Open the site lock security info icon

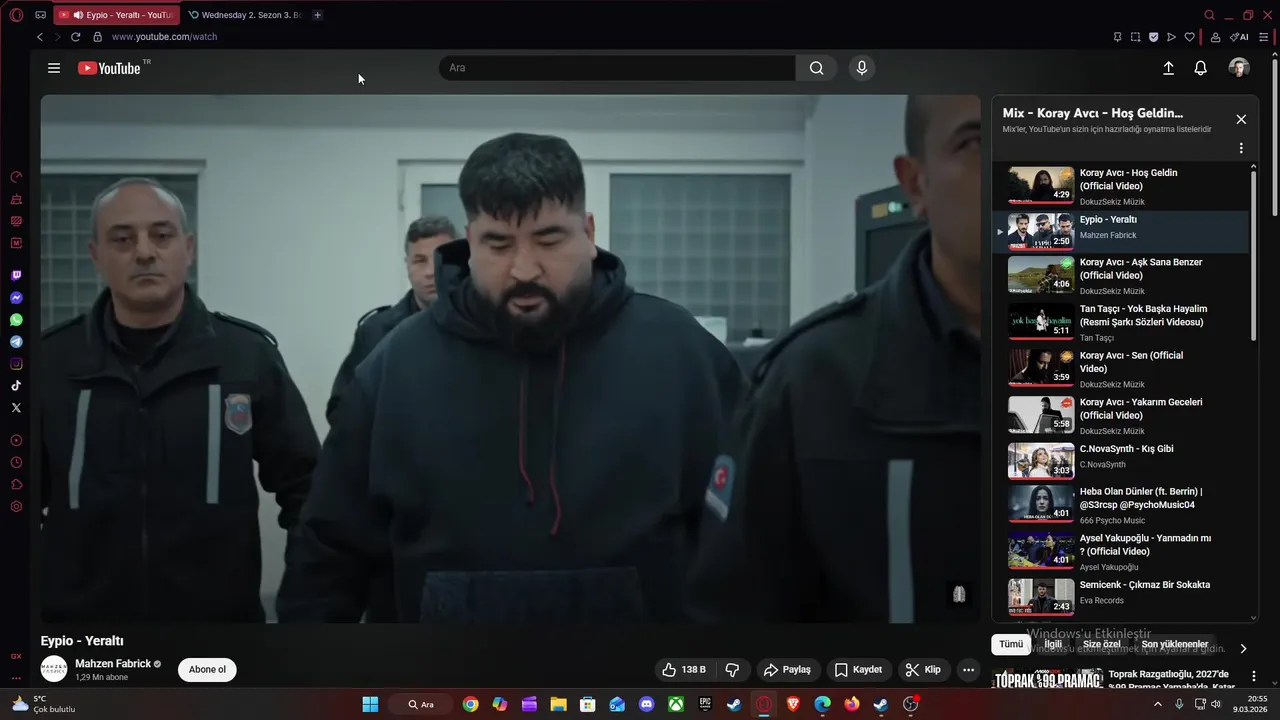pos(97,37)
